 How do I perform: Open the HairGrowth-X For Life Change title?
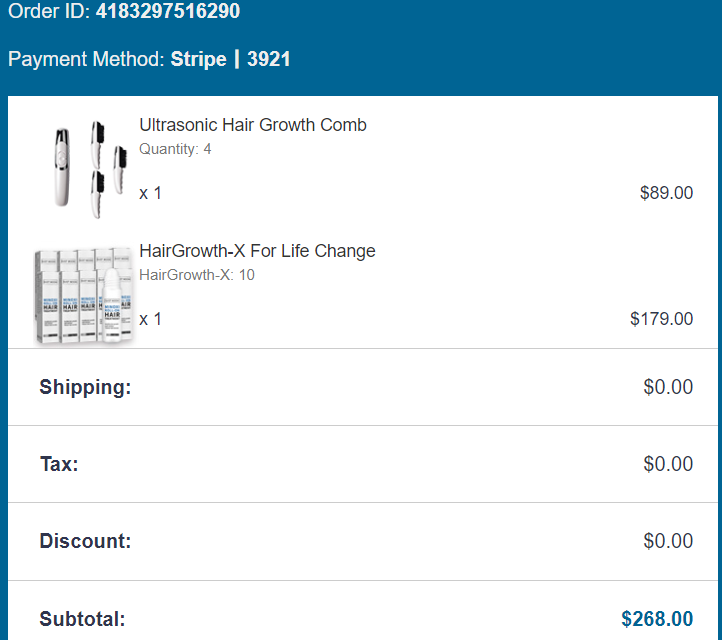click(257, 250)
